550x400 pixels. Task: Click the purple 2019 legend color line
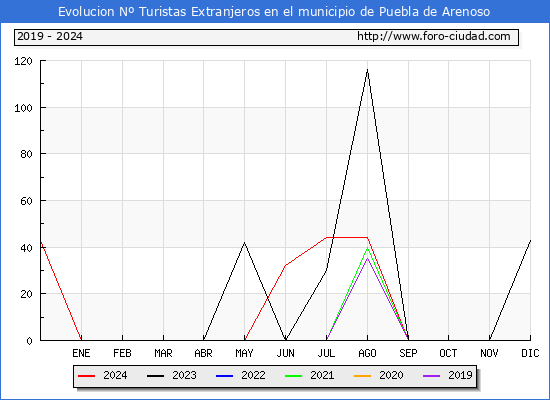(x=431, y=376)
